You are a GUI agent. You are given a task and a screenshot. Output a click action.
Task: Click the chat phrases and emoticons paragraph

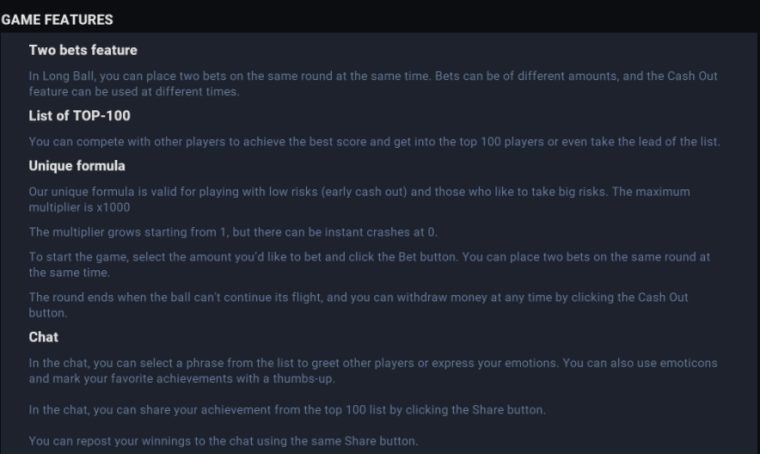tap(373, 371)
